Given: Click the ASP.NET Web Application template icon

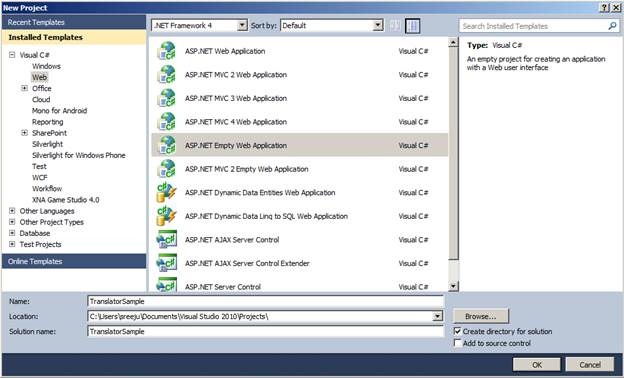Looking at the screenshot, I should (x=167, y=51).
